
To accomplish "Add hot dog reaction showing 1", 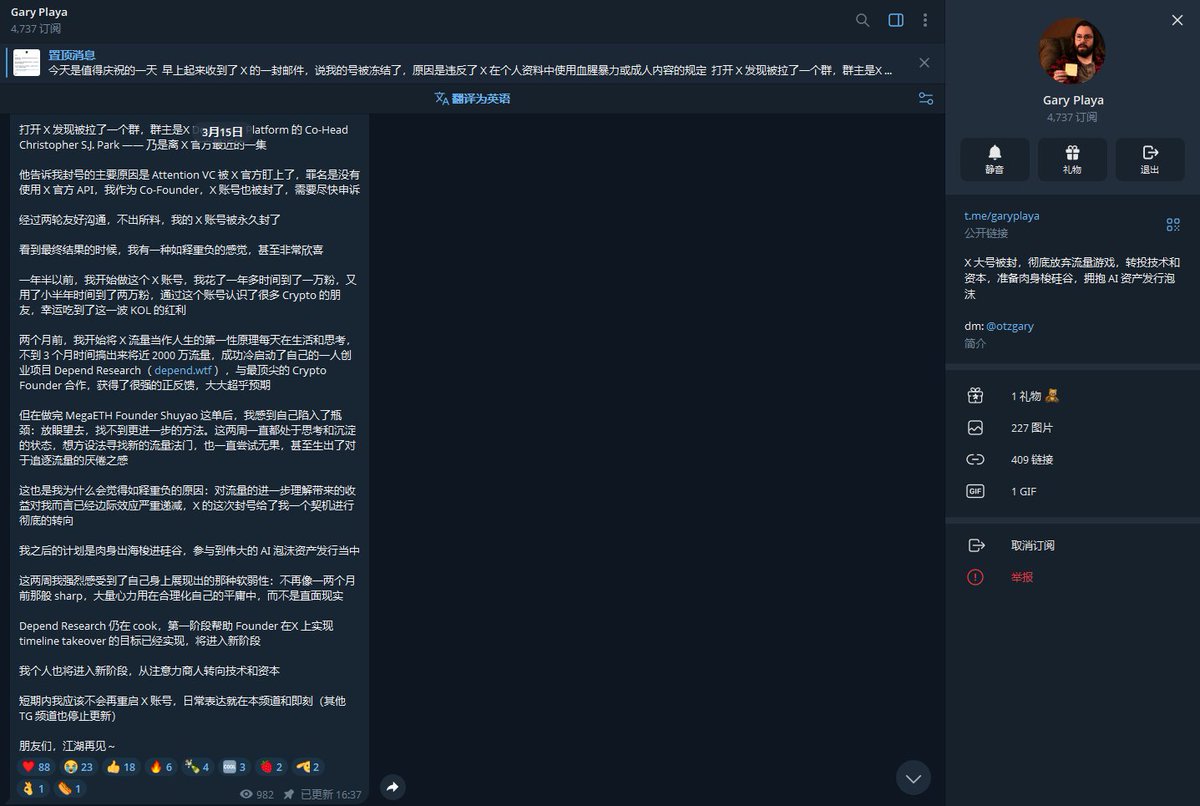I will [x=70, y=789].
